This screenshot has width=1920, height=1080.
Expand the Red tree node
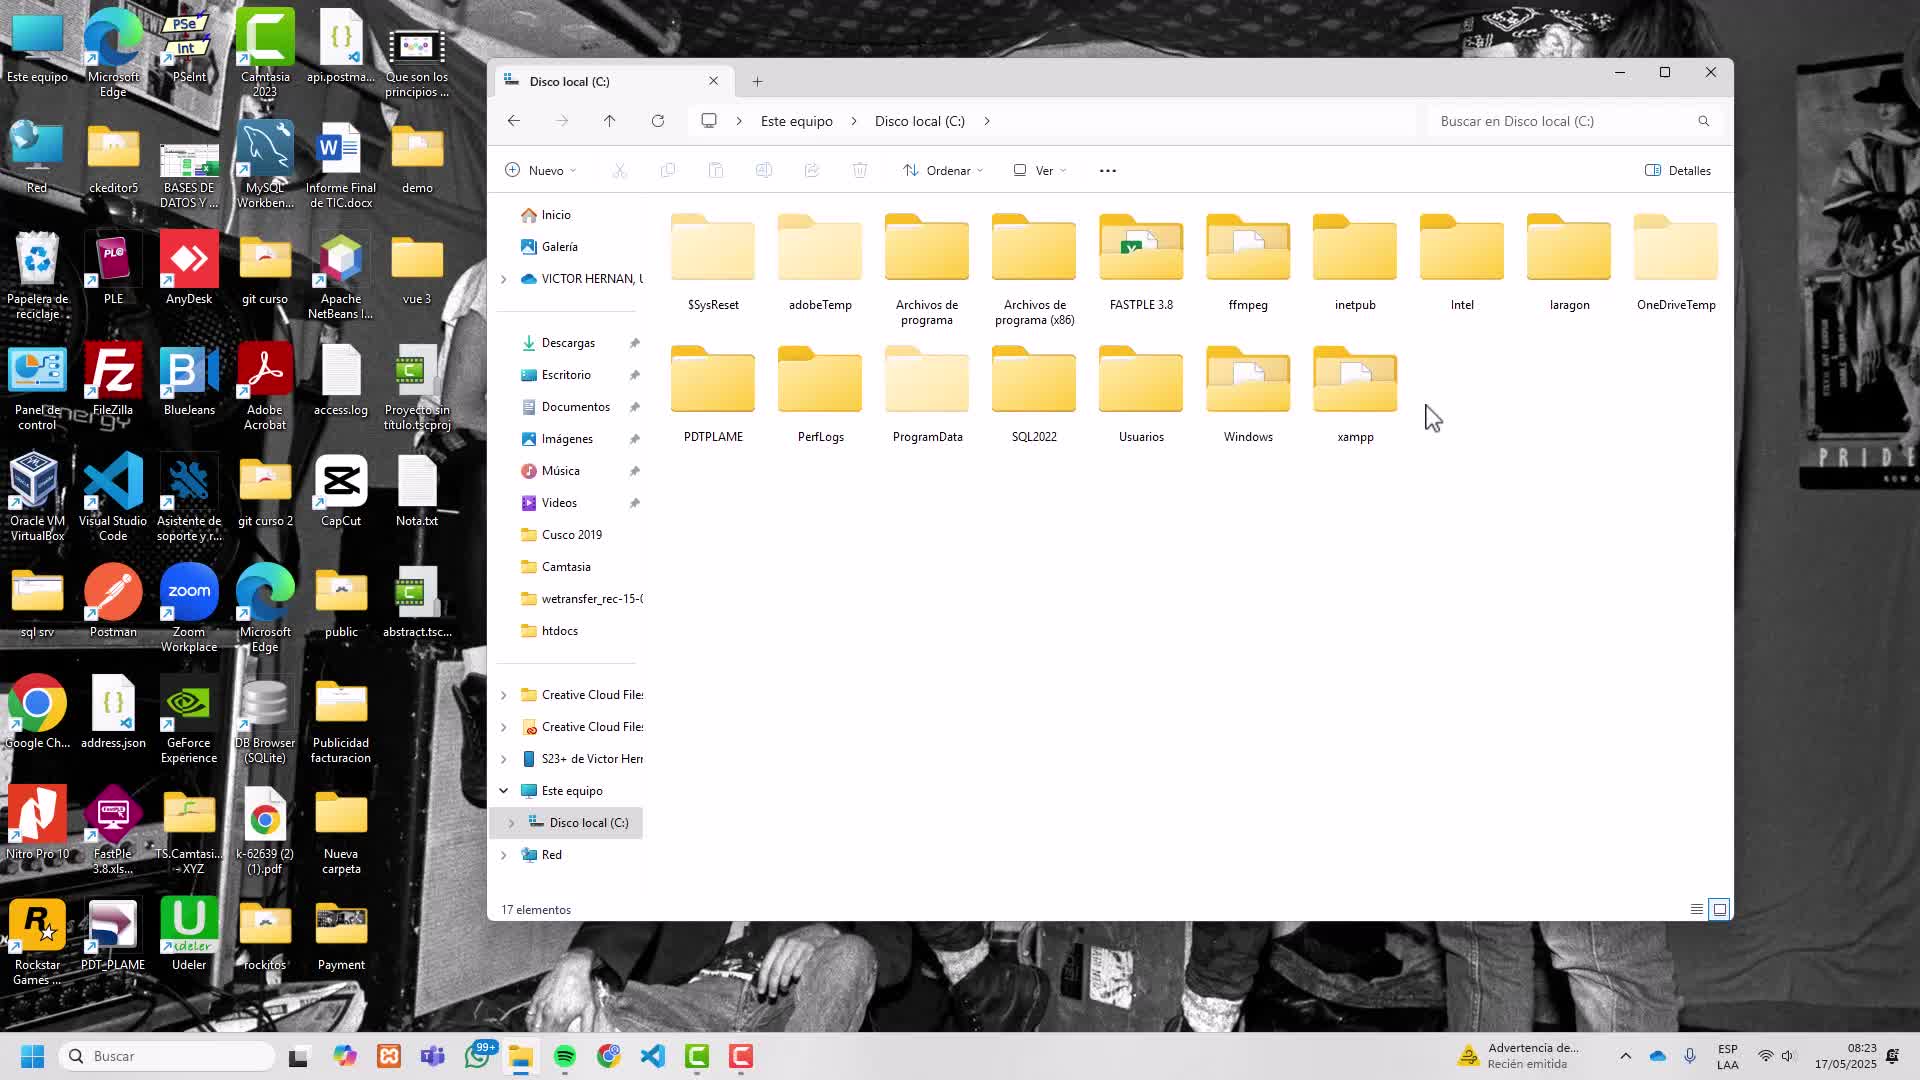click(503, 855)
